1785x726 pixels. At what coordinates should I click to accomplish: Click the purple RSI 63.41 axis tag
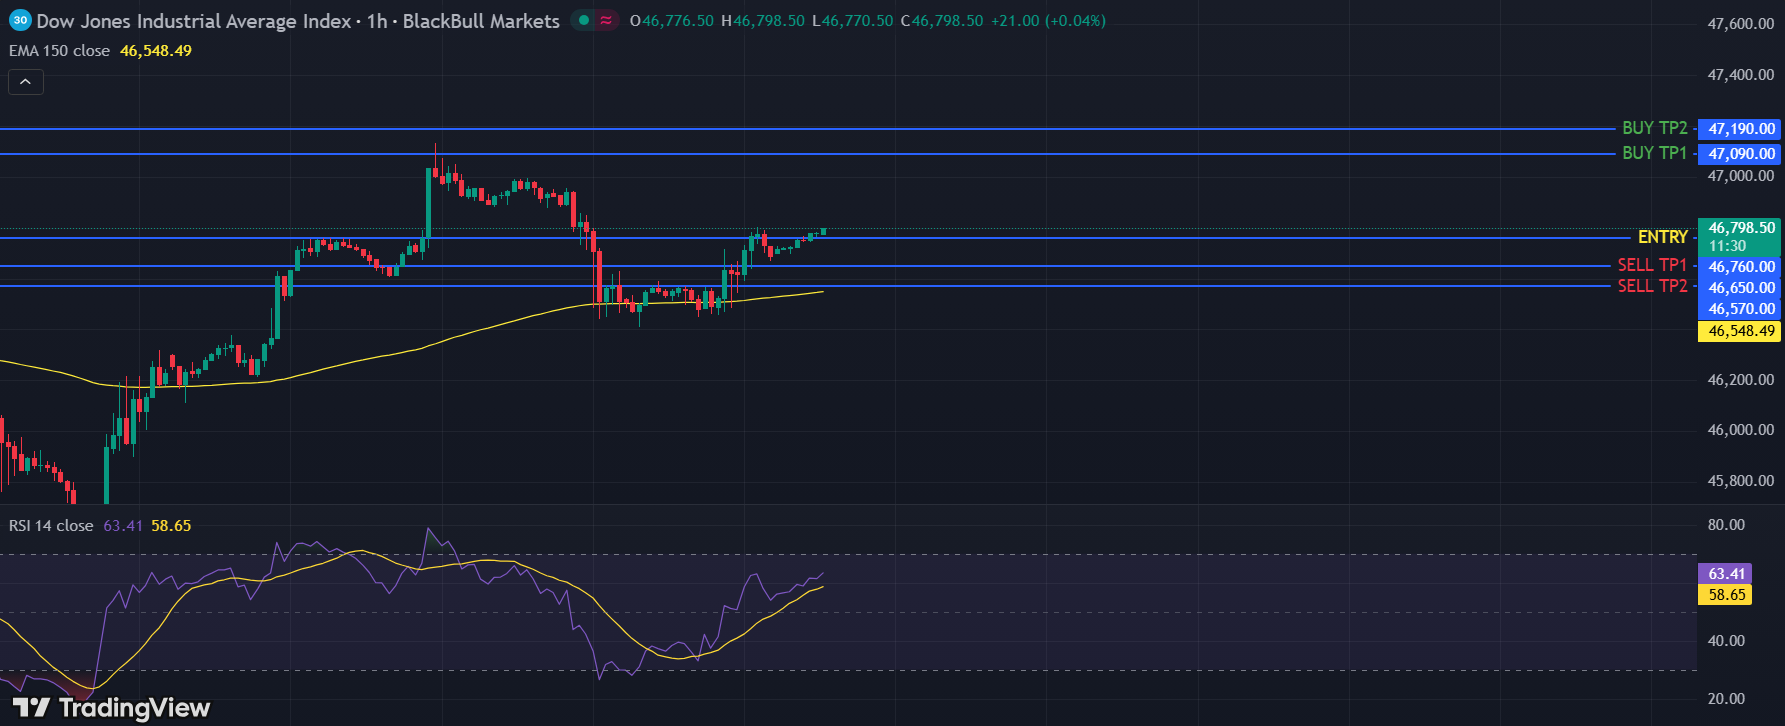pos(1726,574)
